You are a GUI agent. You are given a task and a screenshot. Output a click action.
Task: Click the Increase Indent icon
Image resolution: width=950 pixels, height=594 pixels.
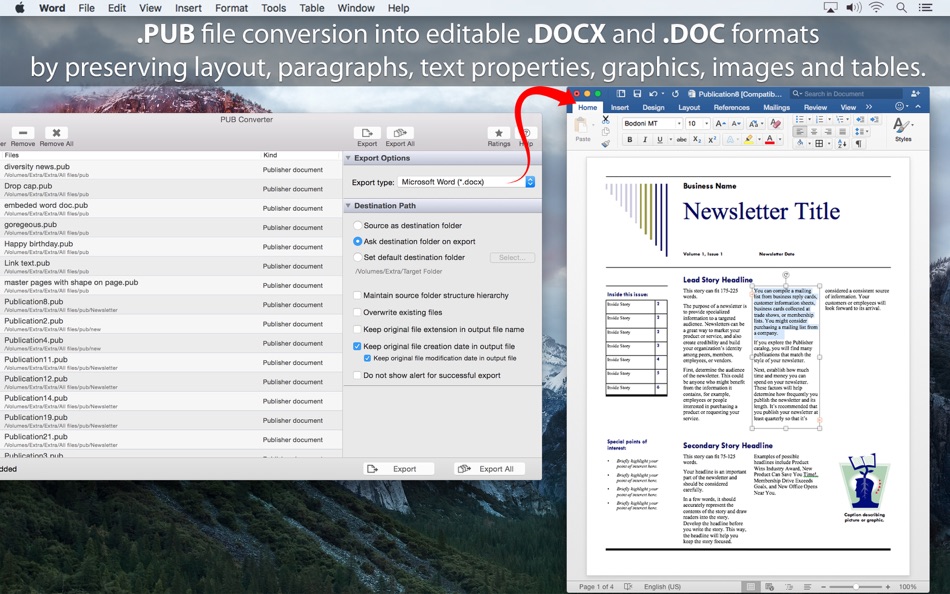[x=873, y=119]
